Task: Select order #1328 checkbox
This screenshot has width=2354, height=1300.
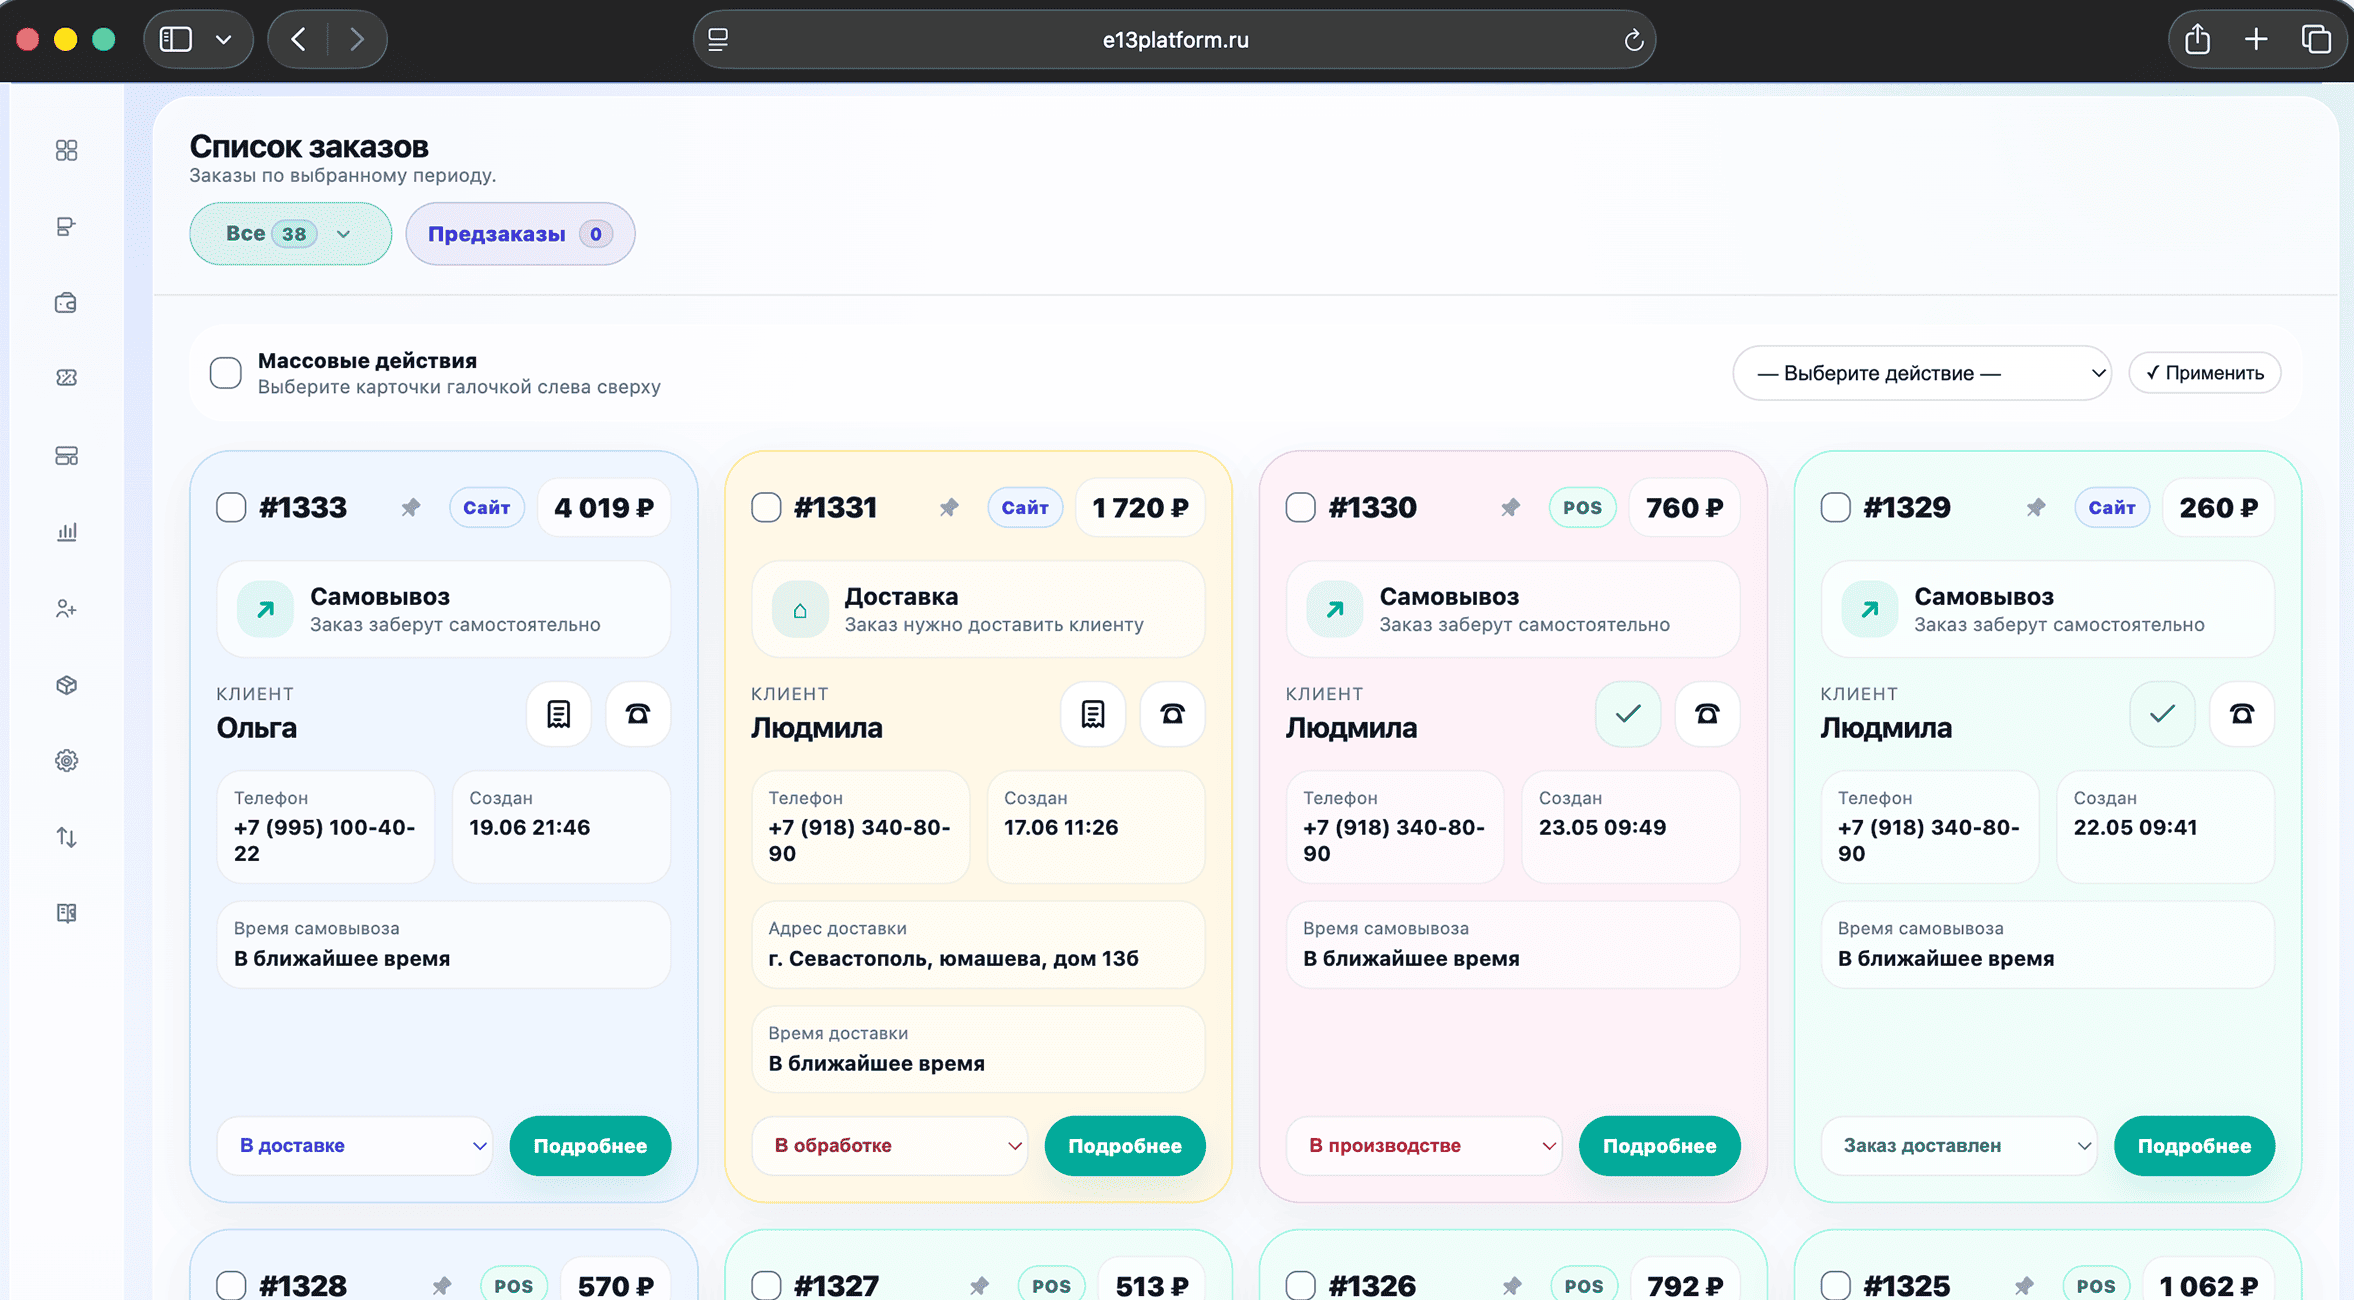Action: coord(231,1285)
